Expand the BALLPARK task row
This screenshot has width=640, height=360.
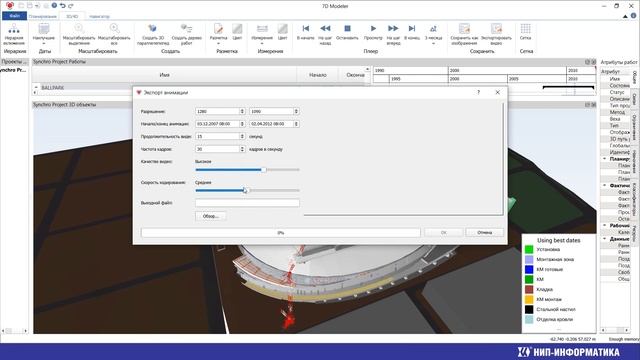point(36,87)
